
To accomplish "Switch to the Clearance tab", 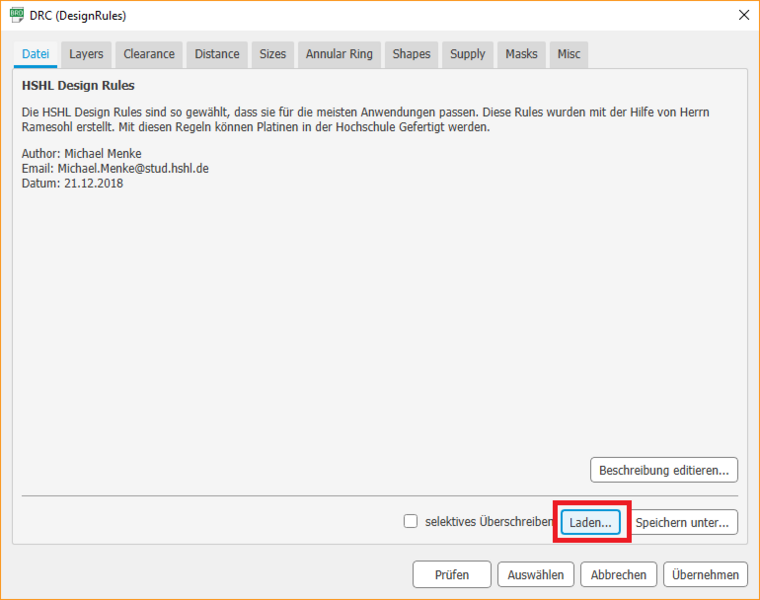I will 149,54.
